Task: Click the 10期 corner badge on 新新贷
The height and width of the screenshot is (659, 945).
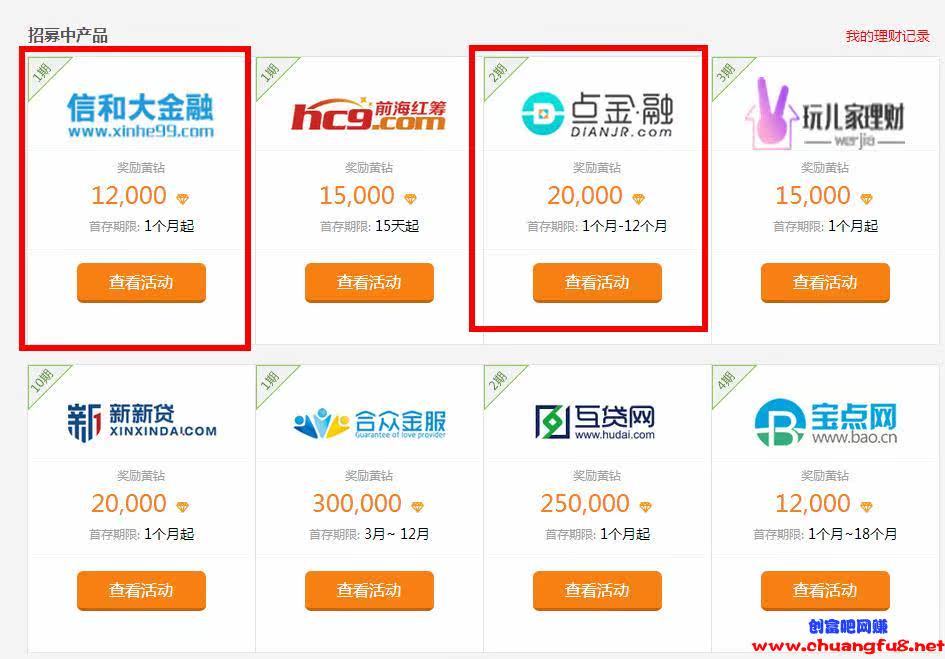Action: [x=43, y=381]
